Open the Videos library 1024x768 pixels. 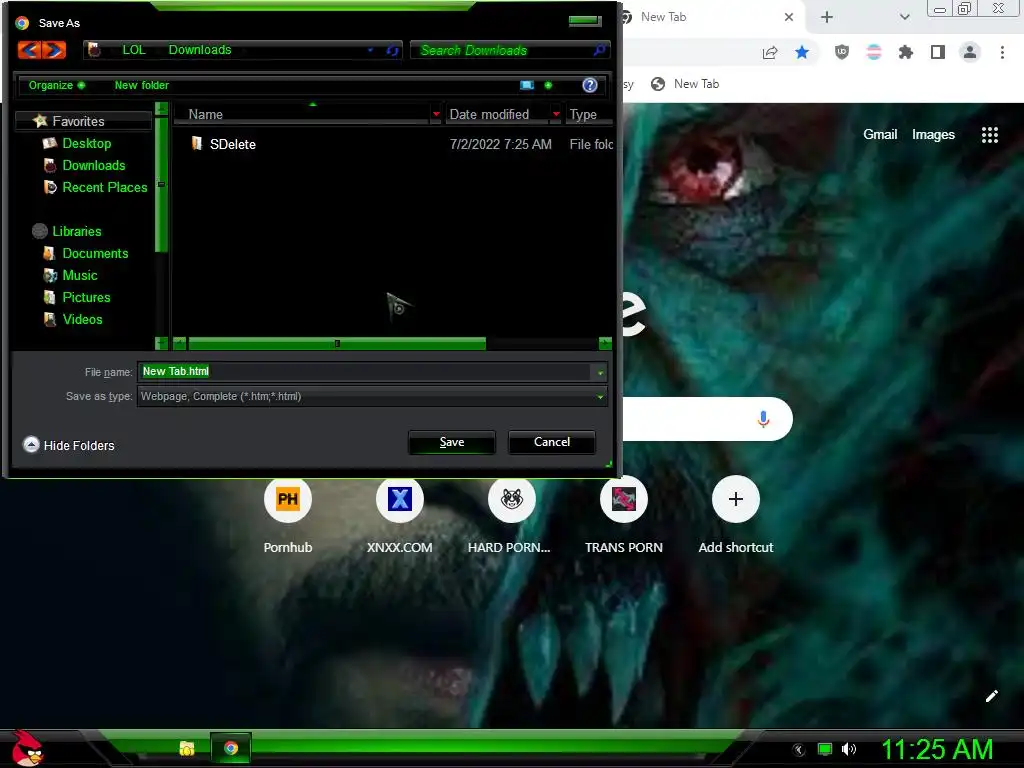[82, 319]
